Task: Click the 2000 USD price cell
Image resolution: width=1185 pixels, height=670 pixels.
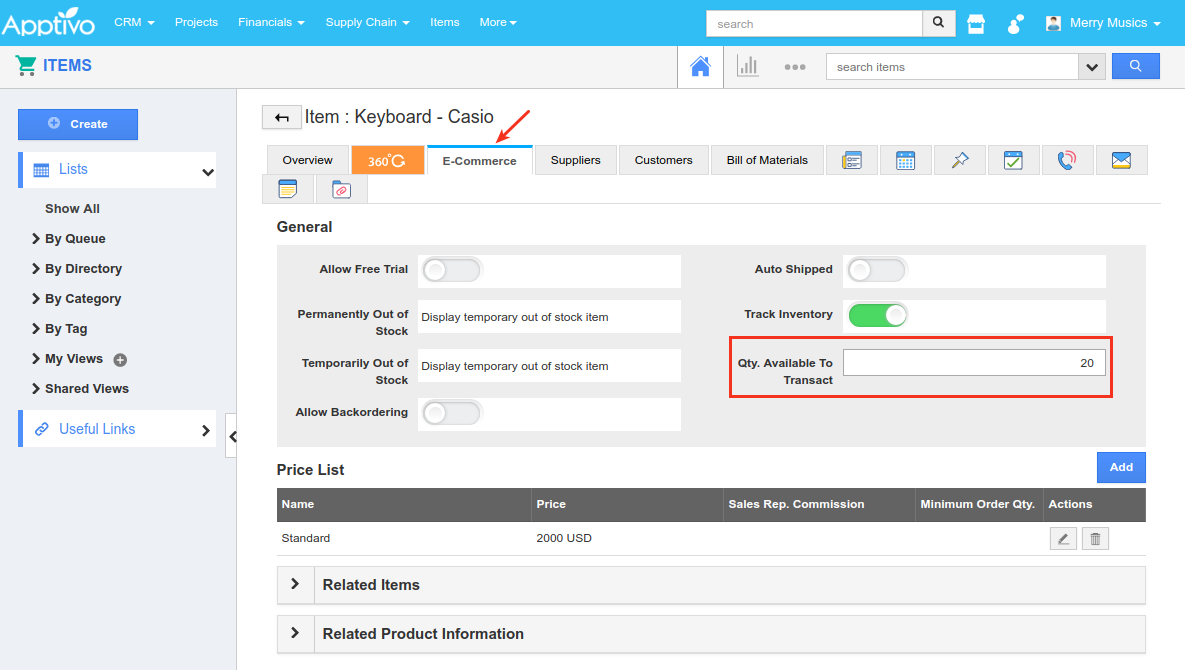Action: pos(564,539)
